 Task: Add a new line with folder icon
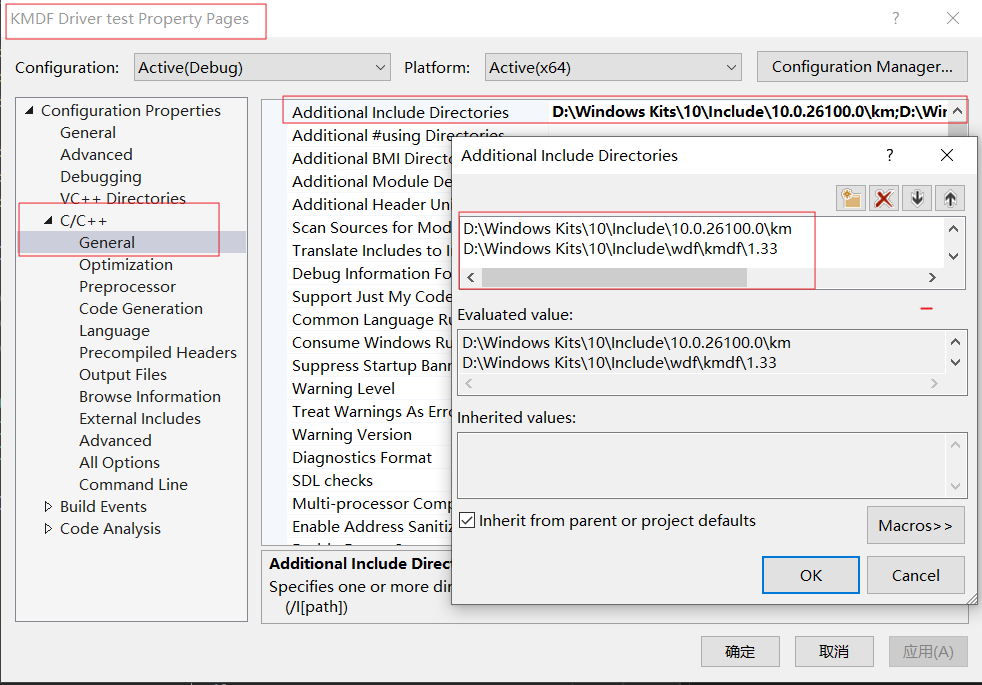point(851,198)
